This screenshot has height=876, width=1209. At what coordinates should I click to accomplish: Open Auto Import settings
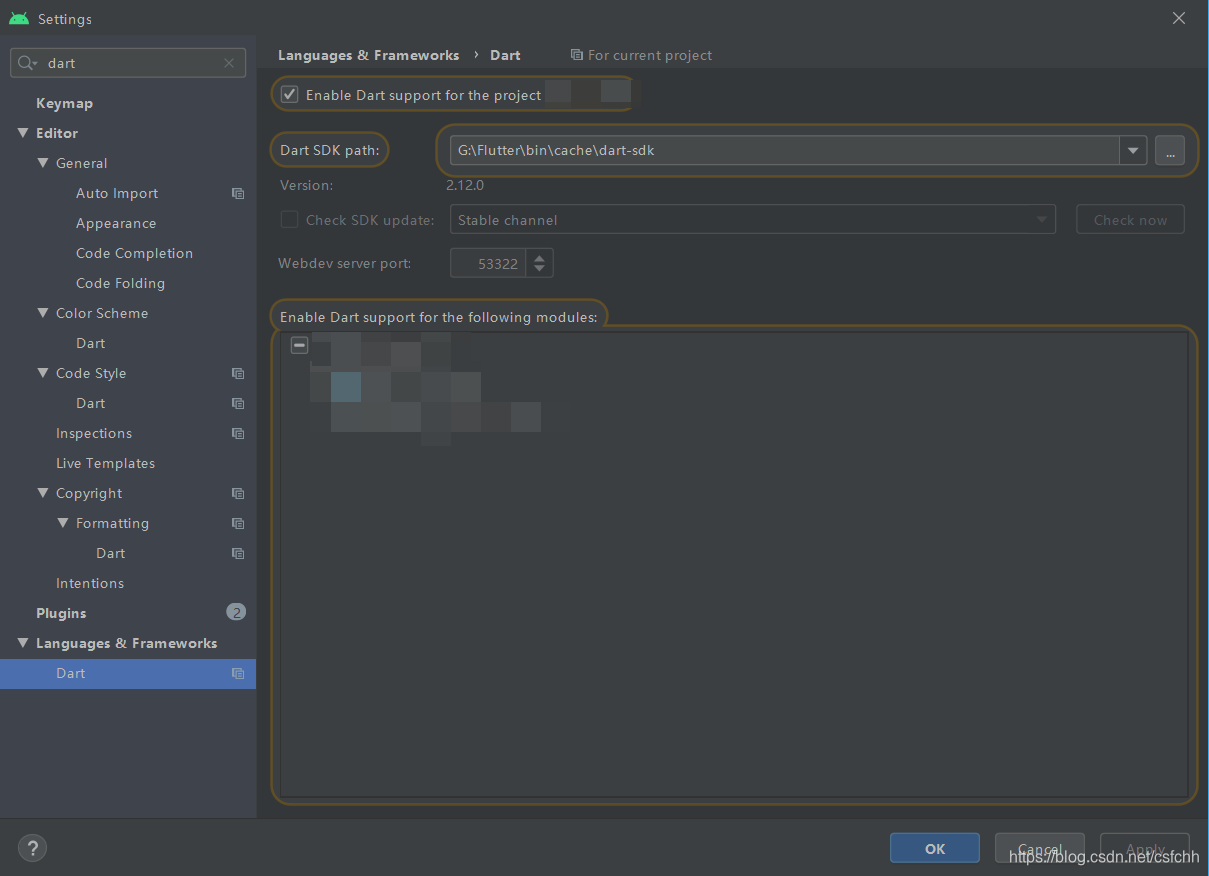(x=117, y=193)
